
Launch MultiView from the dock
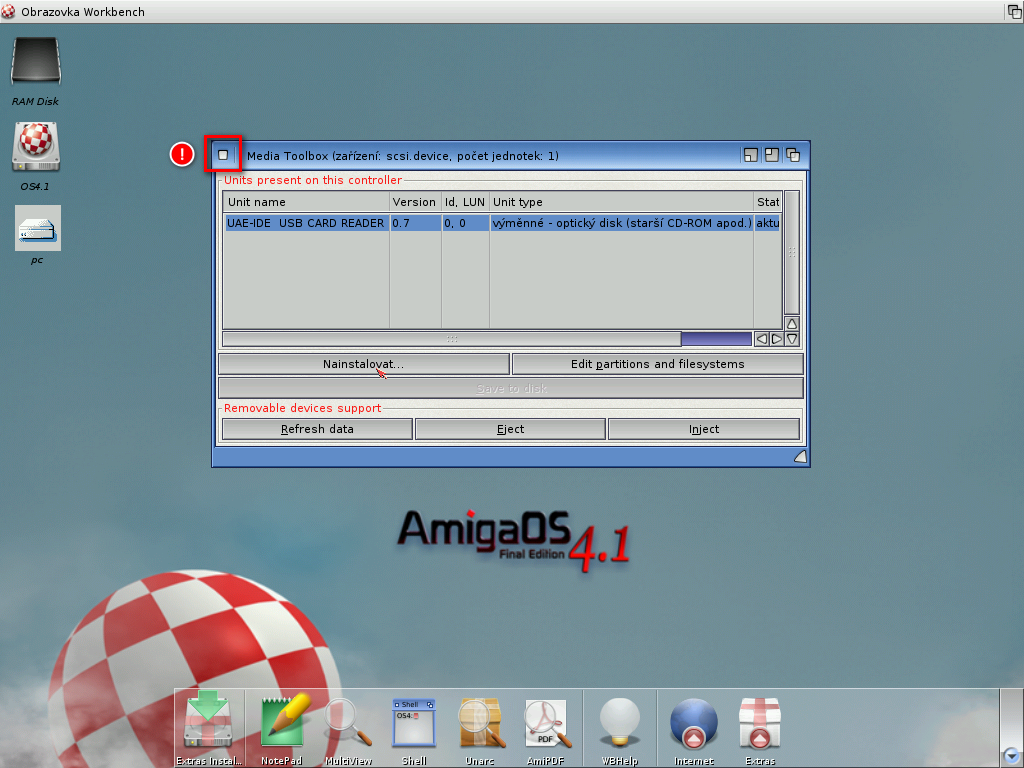(x=348, y=722)
